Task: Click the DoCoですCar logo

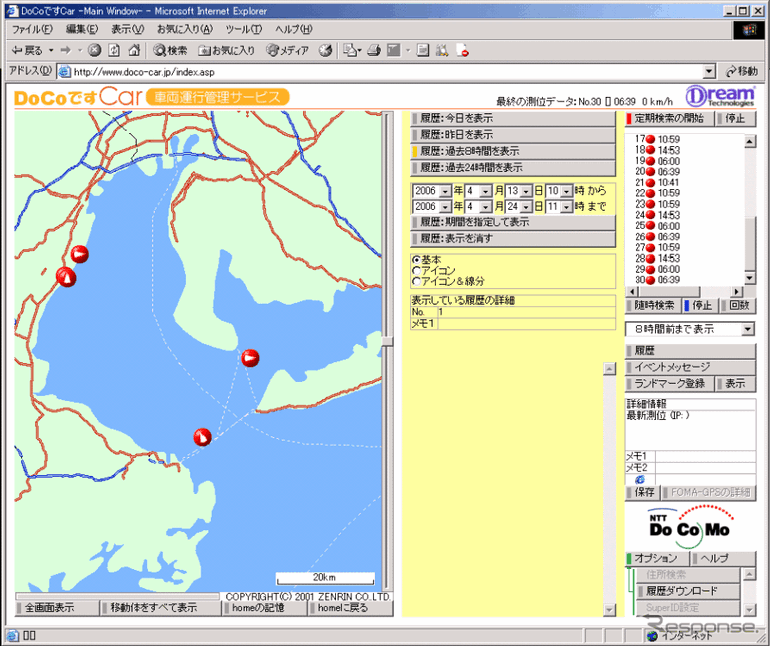Action: click(x=78, y=97)
